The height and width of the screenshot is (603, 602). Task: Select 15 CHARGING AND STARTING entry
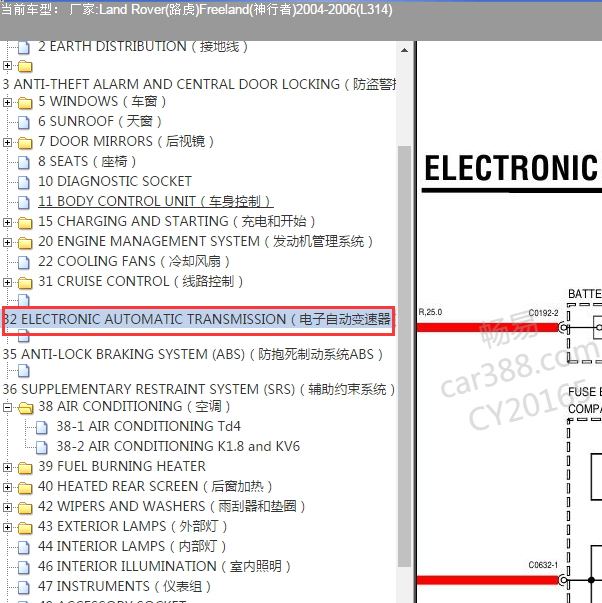(177, 222)
